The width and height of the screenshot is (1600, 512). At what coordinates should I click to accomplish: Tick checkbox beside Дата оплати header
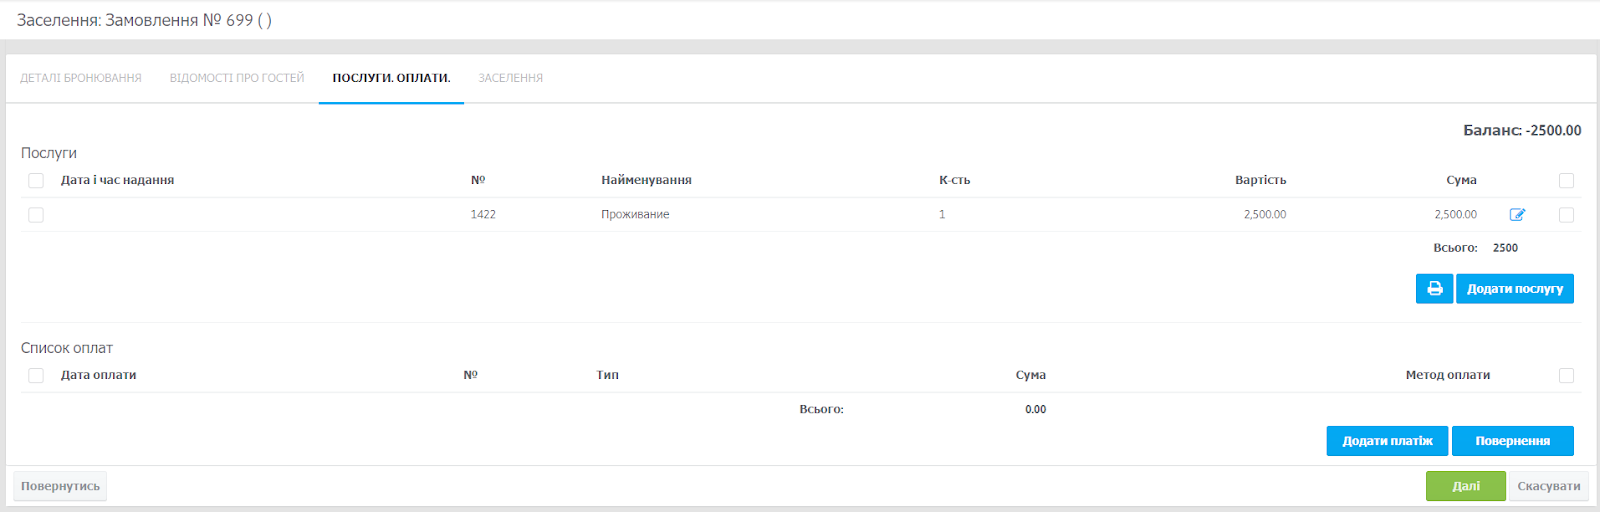[36, 376]
